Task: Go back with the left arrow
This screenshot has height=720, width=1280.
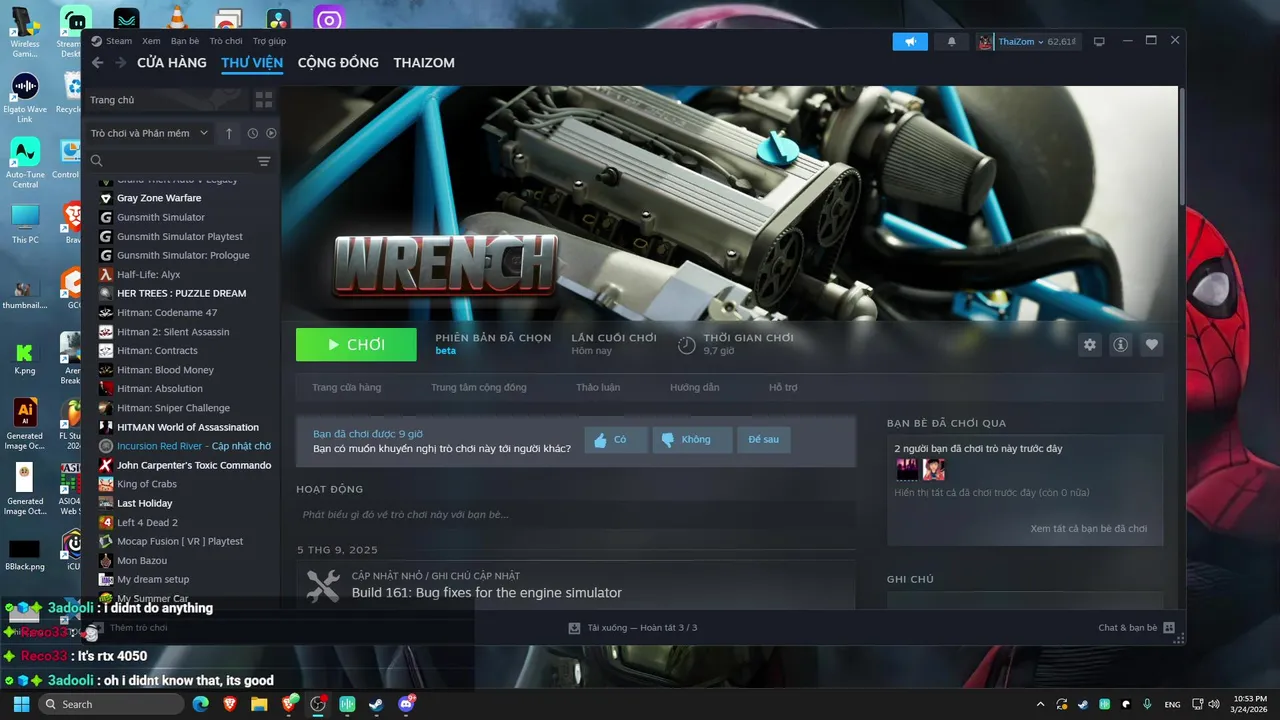Action: pyautogui.click(x=97, y=62)
